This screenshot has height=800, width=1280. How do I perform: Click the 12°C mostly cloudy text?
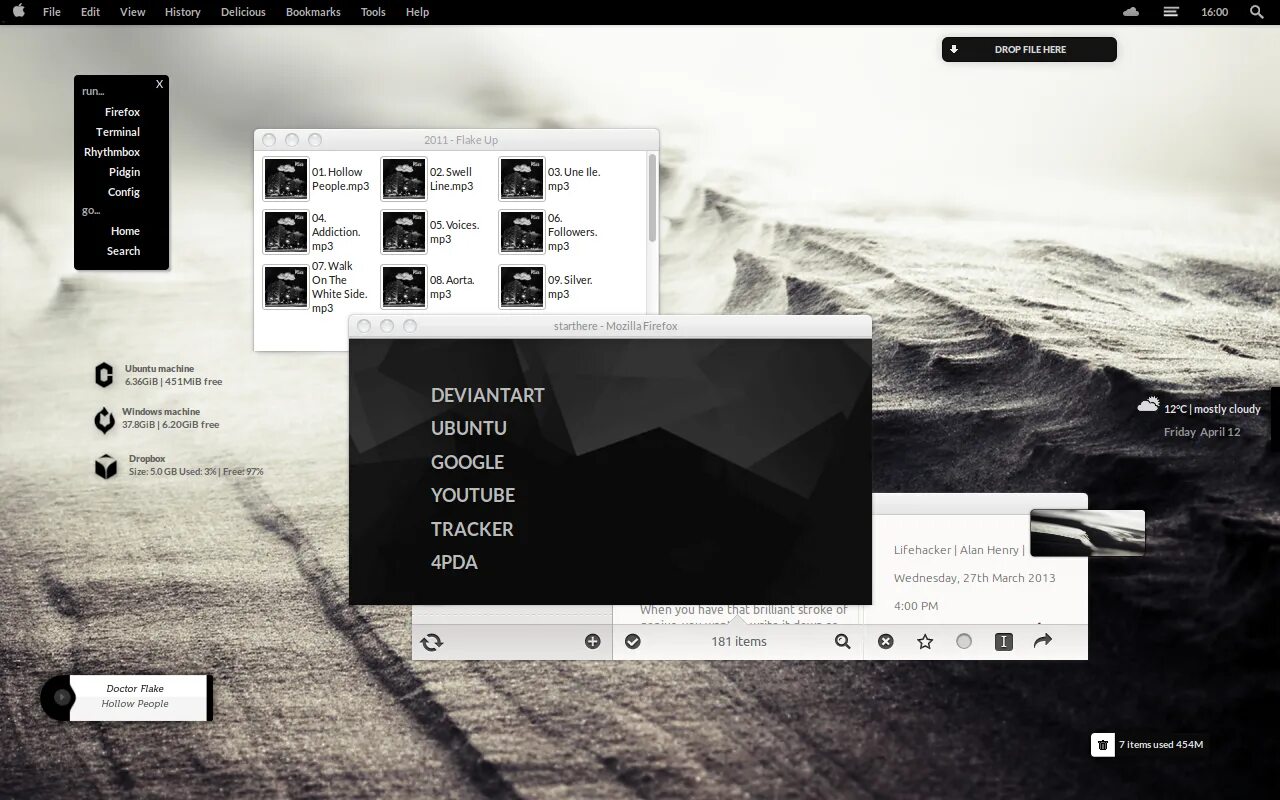coord(1212,409)
